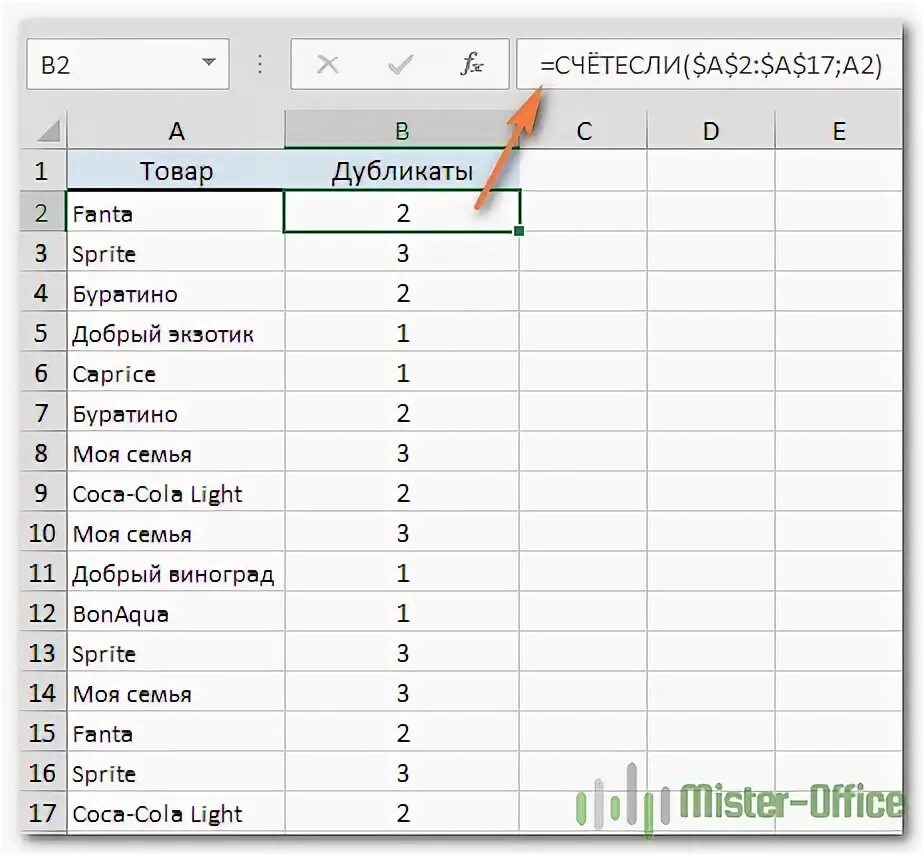The width and height of the screenshot is (924, 856).
Task: Click the 'Дубликаты' header cell
Action: click(x=402, y=170)
